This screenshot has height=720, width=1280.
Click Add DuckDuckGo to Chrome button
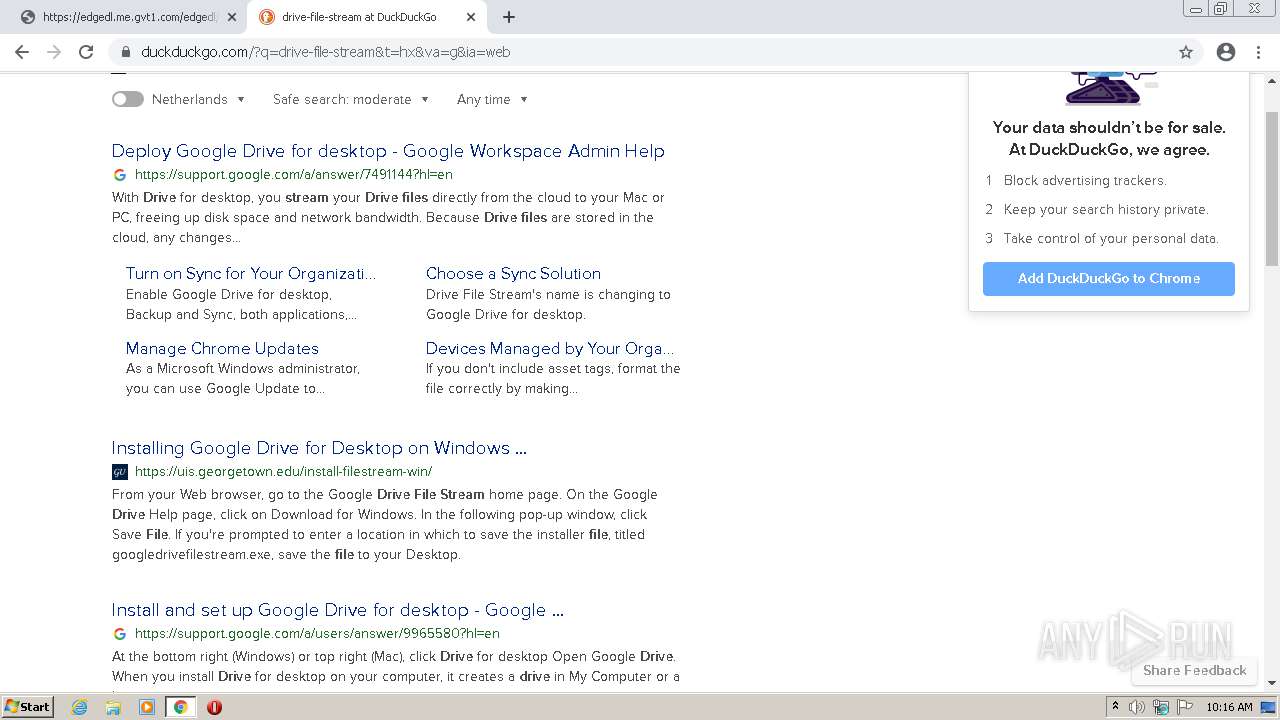point(1109,279)
